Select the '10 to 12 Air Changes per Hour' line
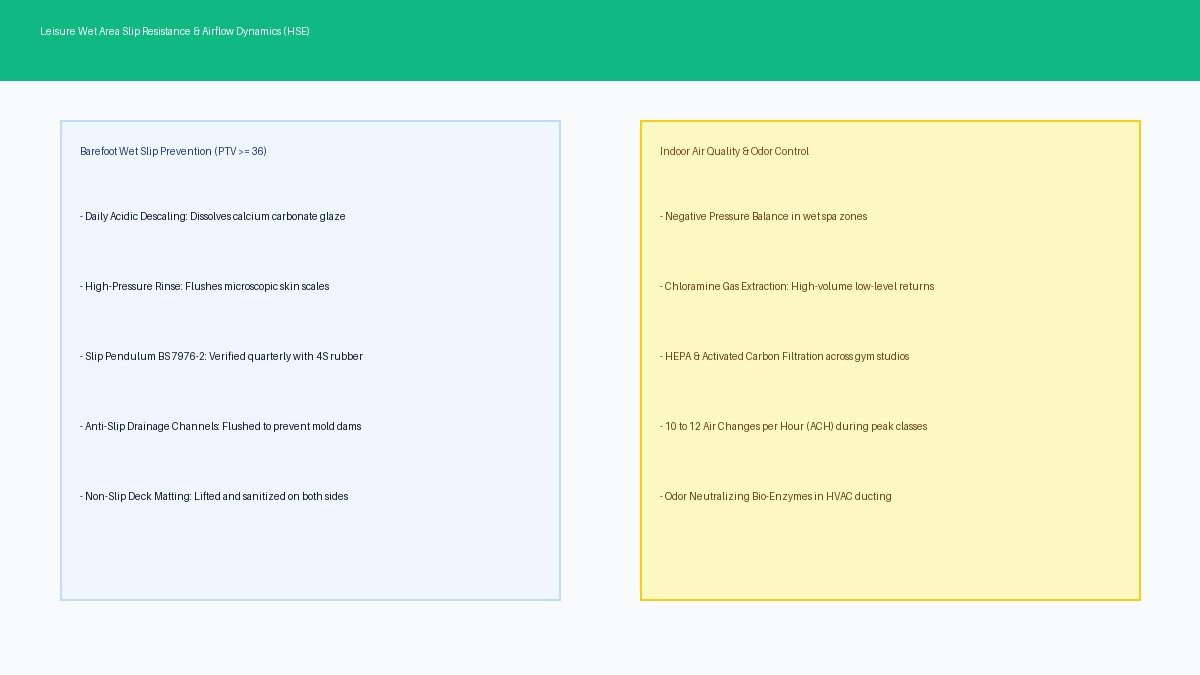 (x=794, y=426)
